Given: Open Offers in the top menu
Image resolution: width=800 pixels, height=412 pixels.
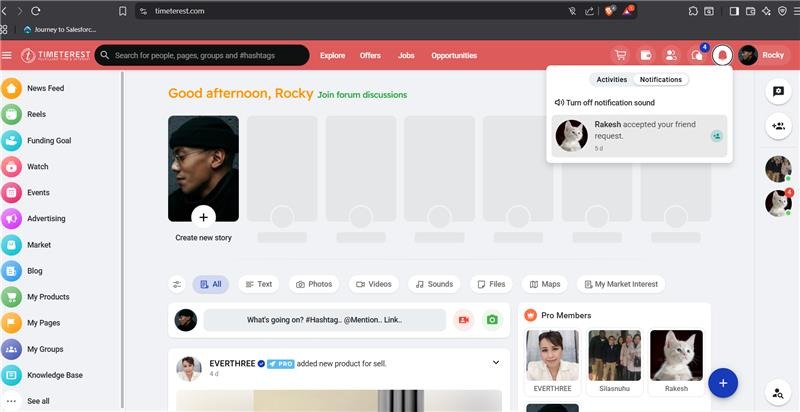Looking at the screenshot, I should 370,56.
